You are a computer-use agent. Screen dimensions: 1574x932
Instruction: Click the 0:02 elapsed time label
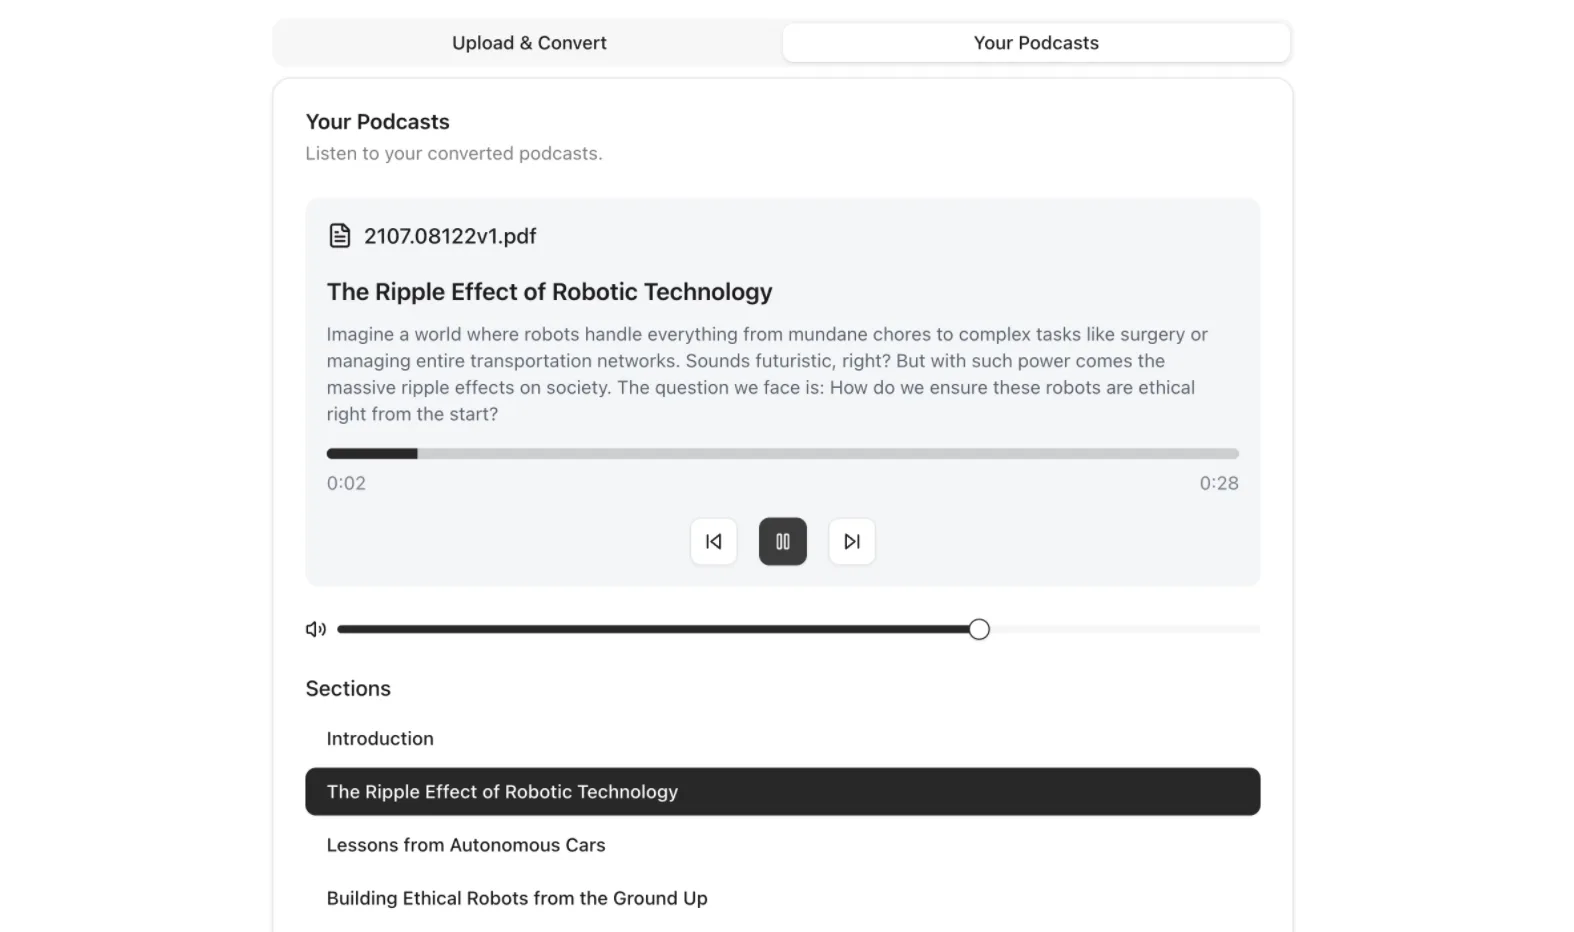pyautogui.click(x=346, y=483)
